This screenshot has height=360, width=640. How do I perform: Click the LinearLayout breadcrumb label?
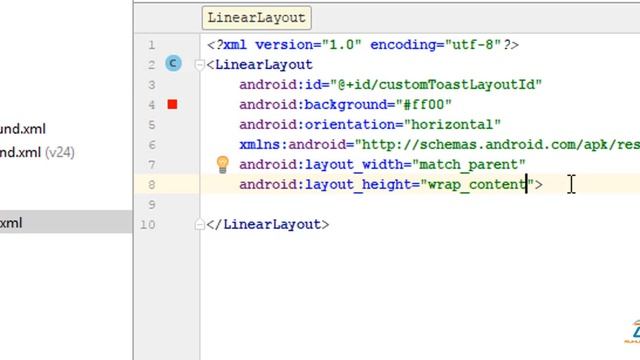click(256, 18)
